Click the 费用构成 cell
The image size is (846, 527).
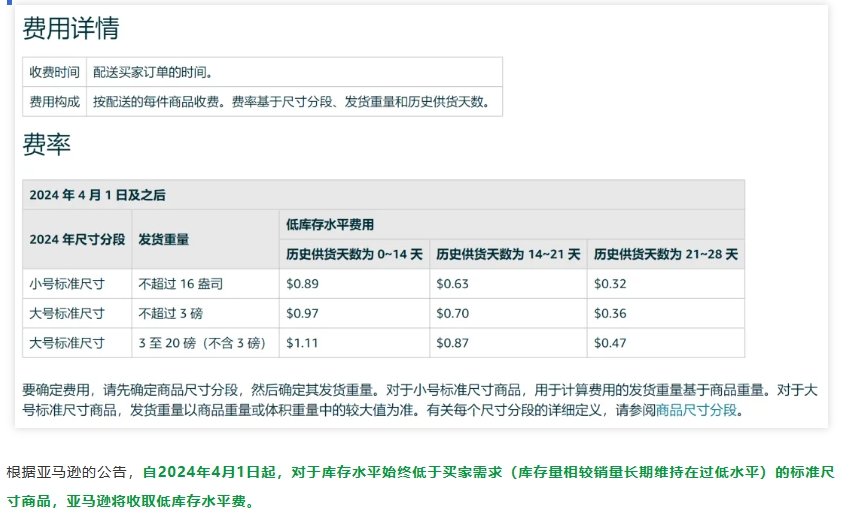coord(54,101)
